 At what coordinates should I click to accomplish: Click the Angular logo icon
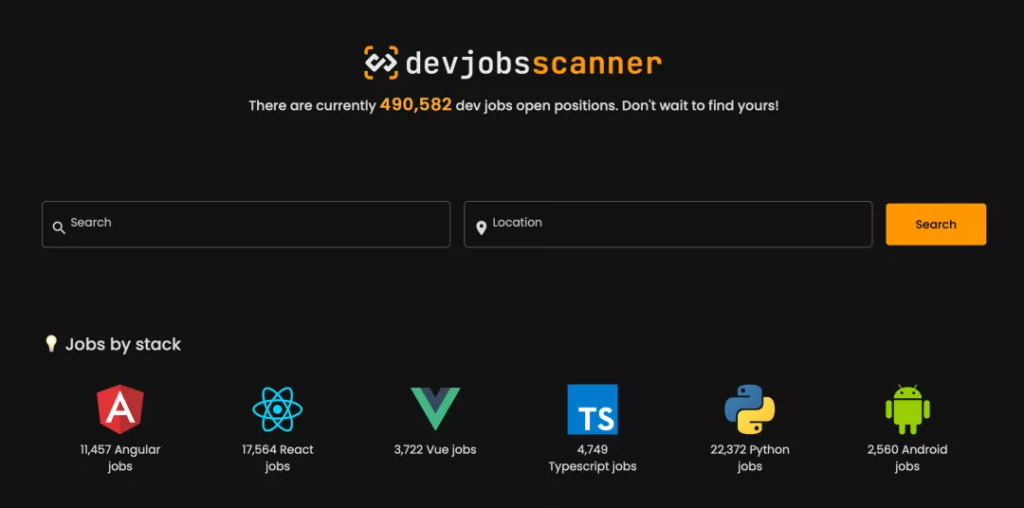[x=120, y=409]
